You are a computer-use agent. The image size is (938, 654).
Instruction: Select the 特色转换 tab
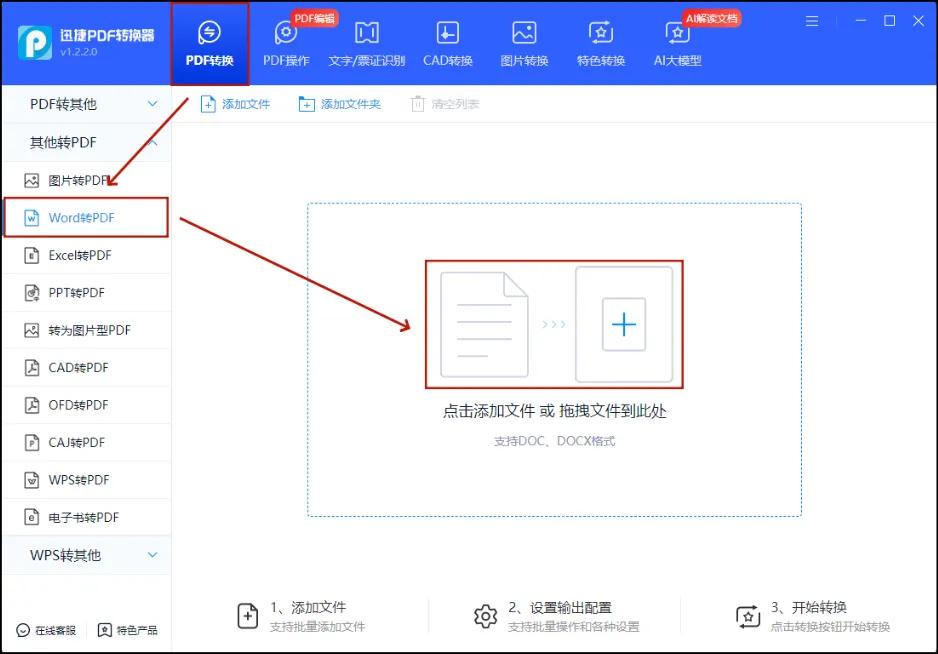(x=601, y=44)
